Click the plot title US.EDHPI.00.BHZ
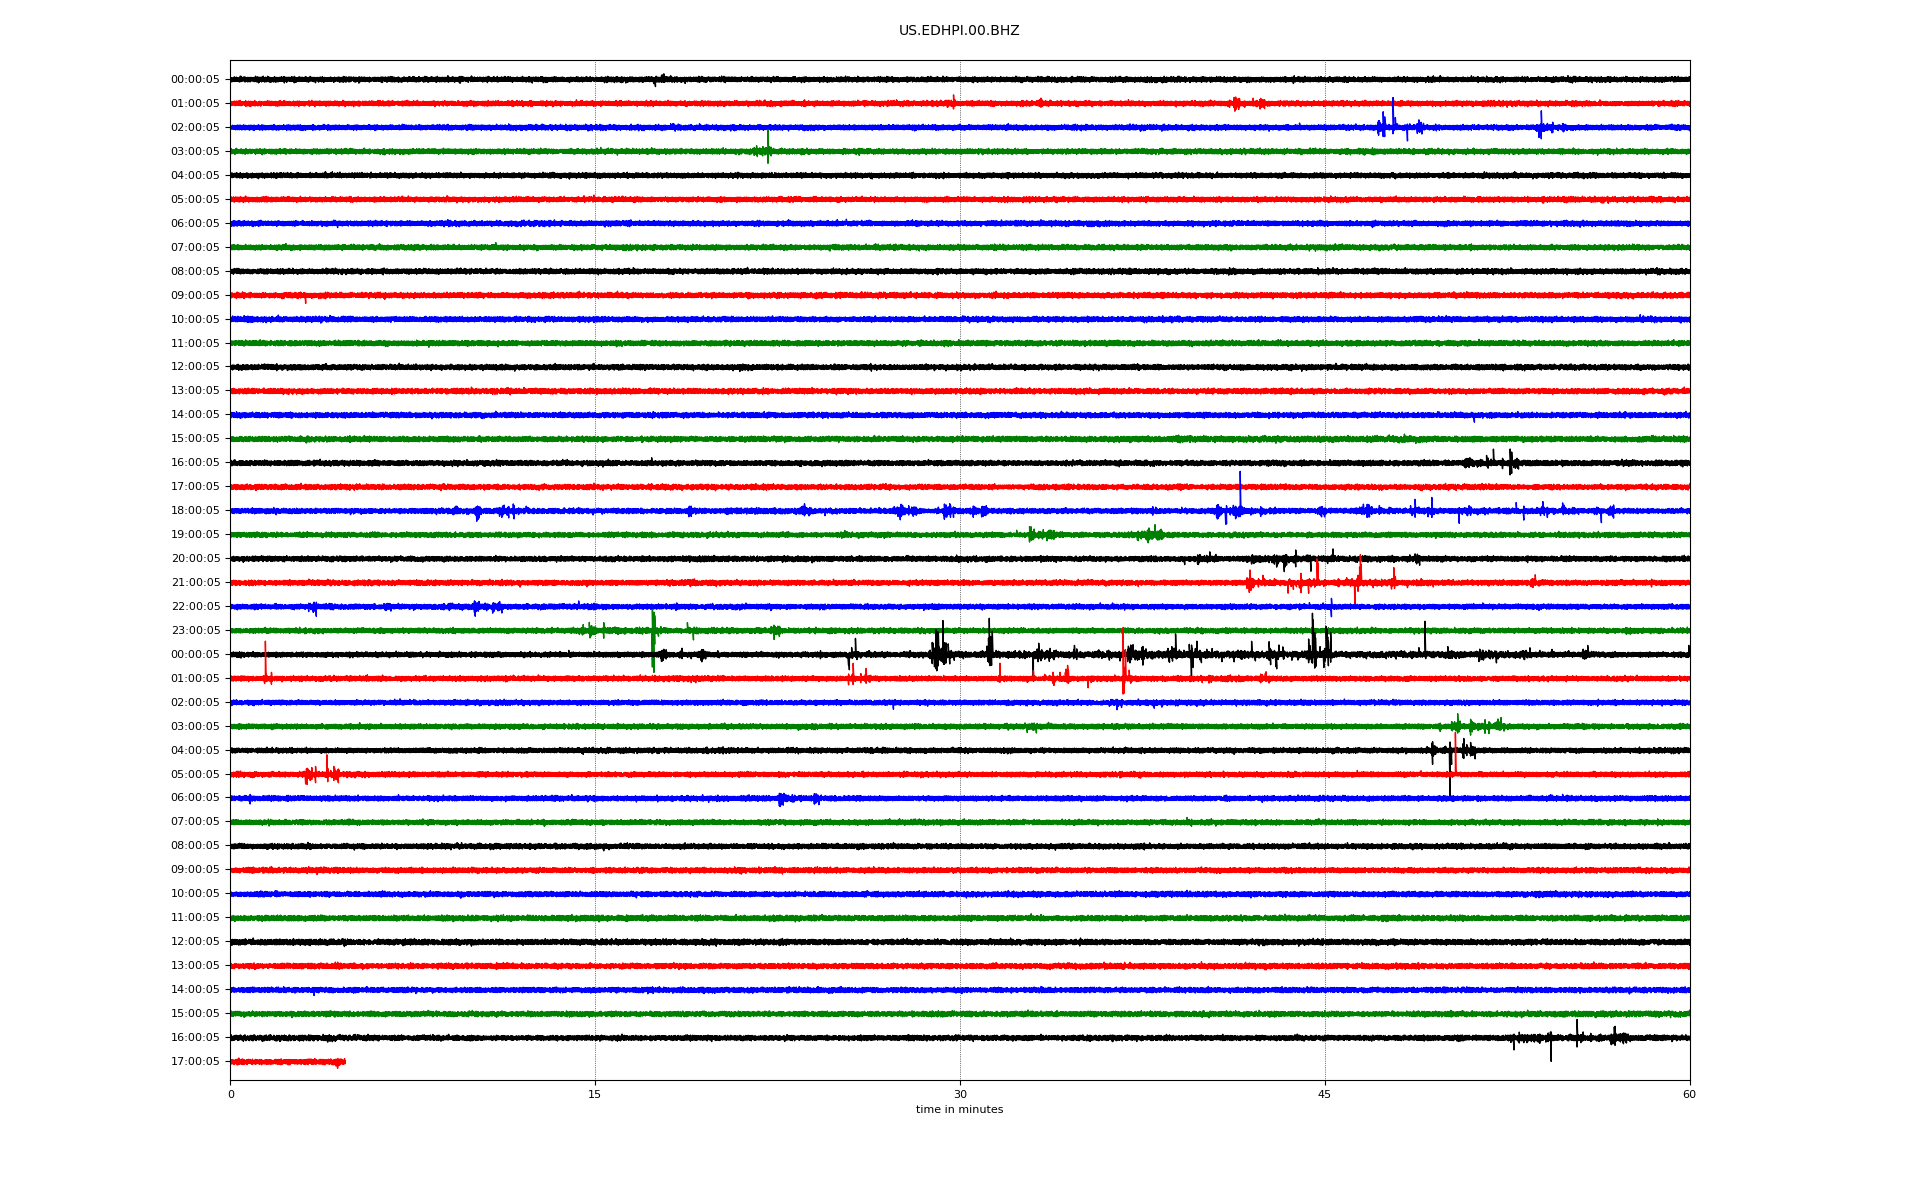 point(958,31)
